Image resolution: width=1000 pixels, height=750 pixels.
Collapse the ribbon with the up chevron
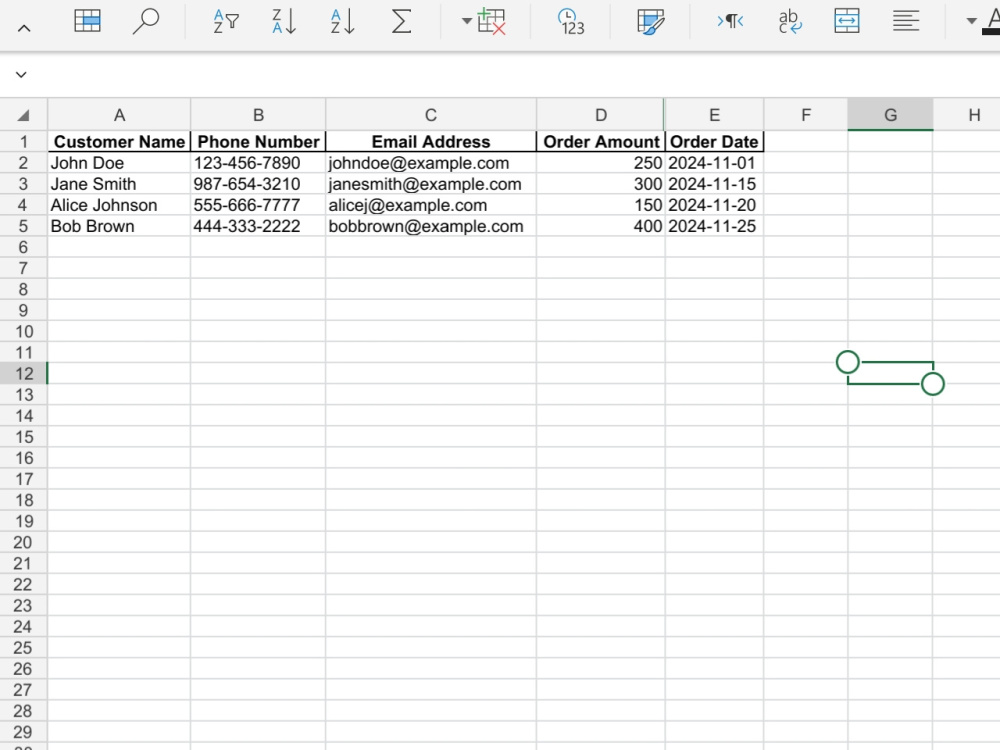[24, 28]
